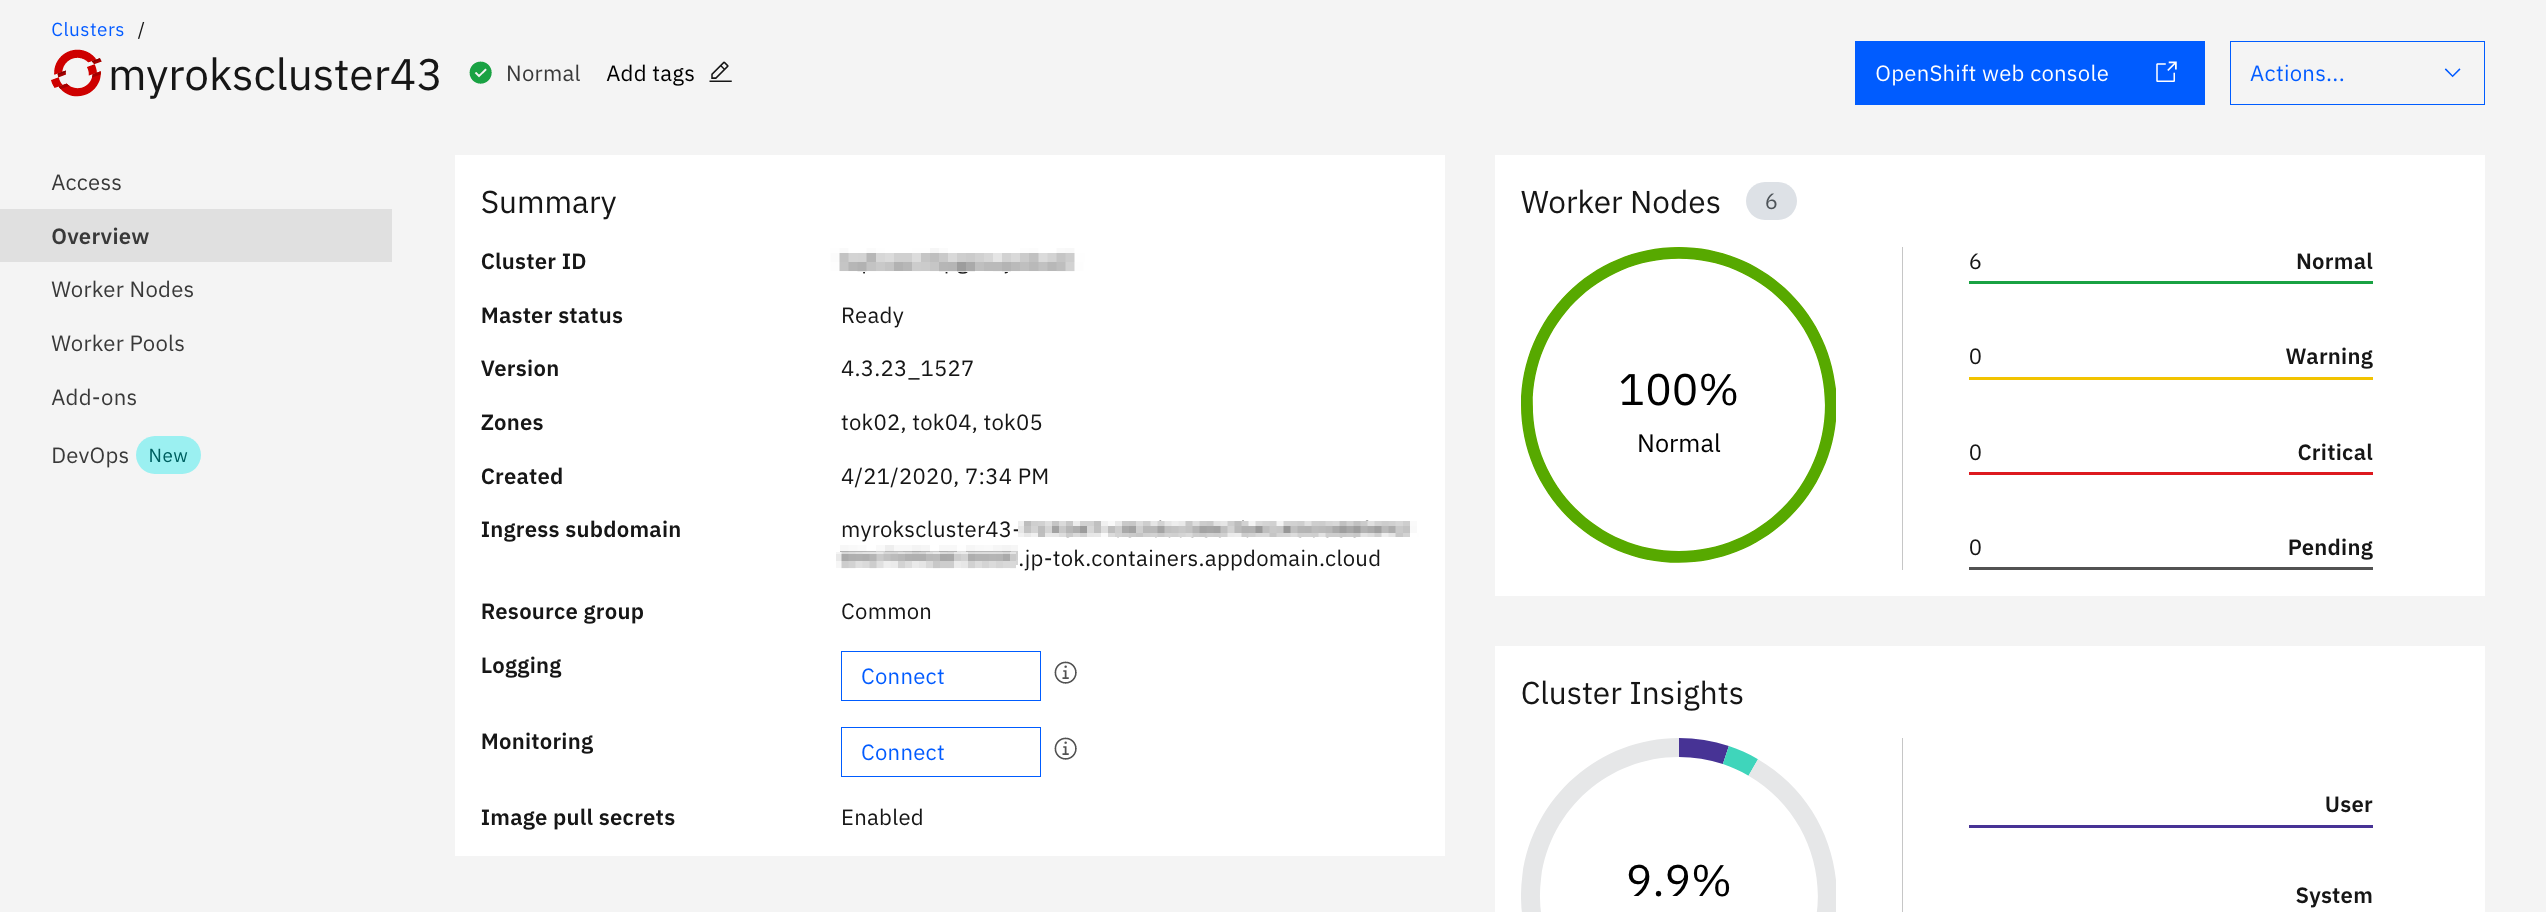The width and height of the screenshot is (2546, 912).
Task: Click the Ingress subdomain value
Action: point(1125,544)
